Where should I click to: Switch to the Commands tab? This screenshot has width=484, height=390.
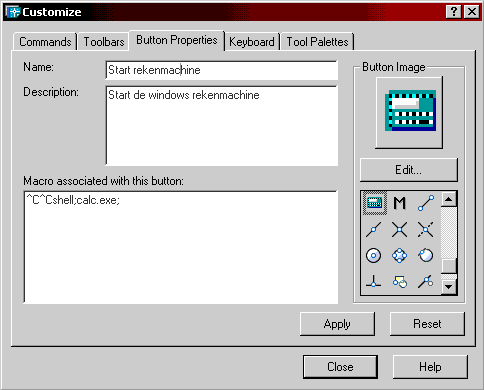click(x=45, y=42)
